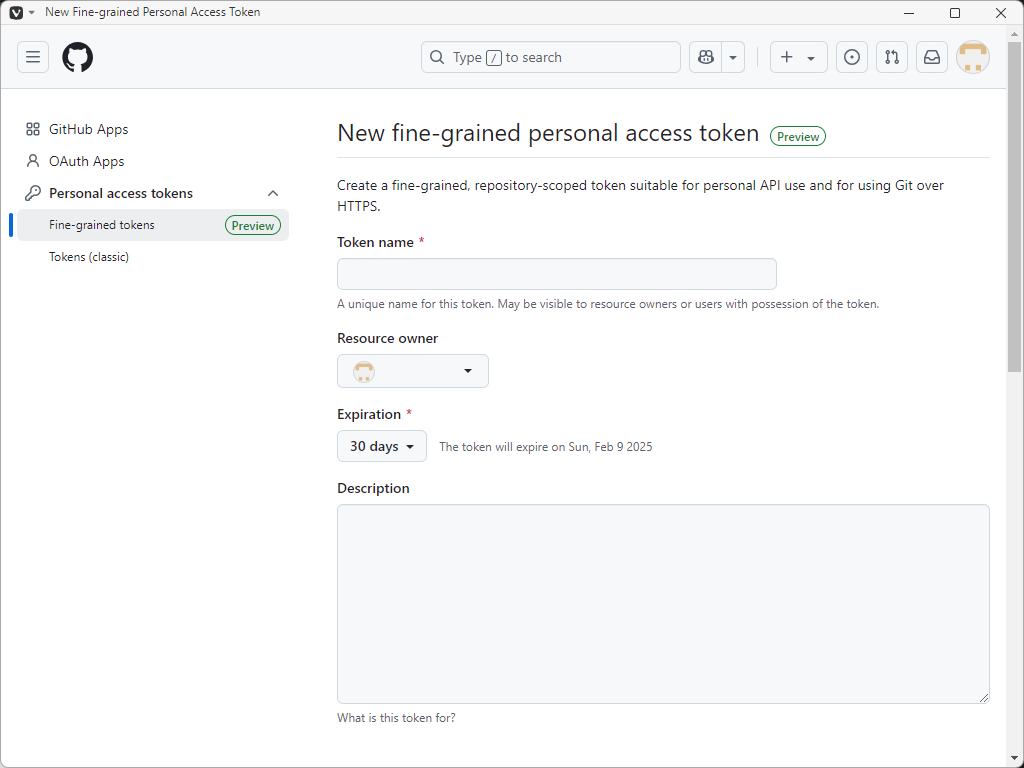
Task: Click the Token name input field
Action: (x=556, y=274)
